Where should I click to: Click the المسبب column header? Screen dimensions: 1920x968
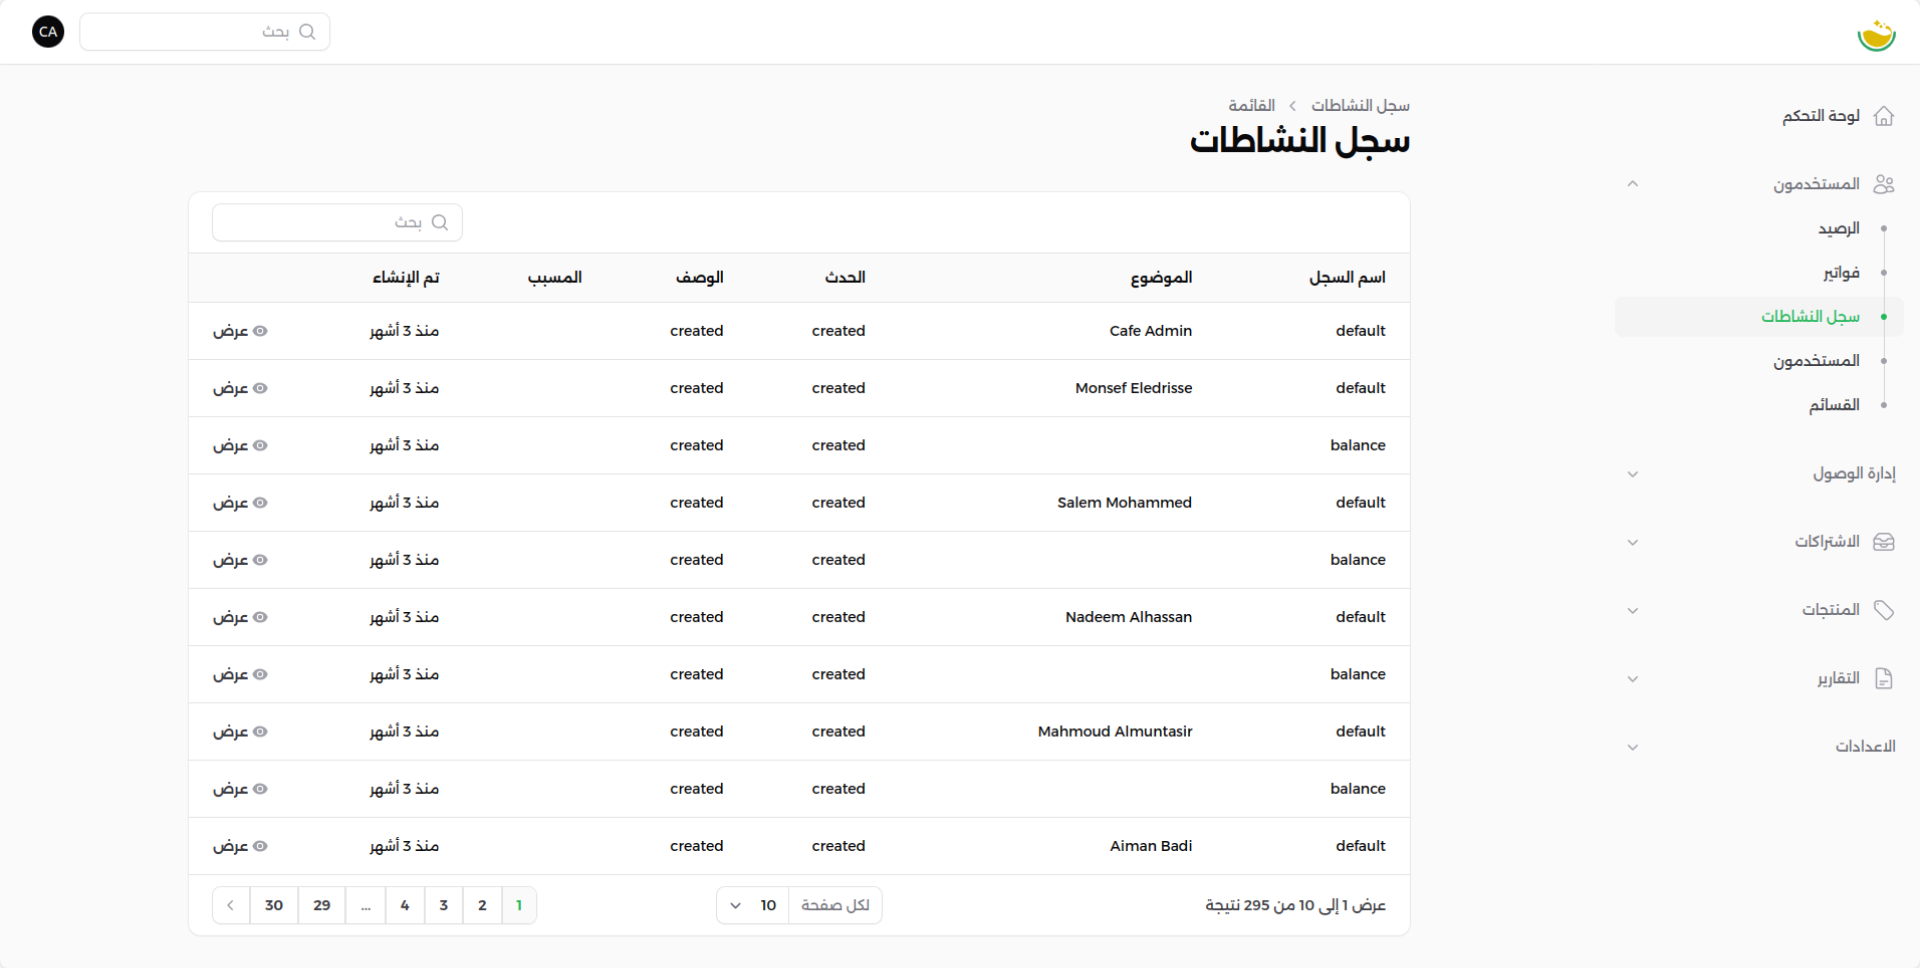(x=555, y=277)
